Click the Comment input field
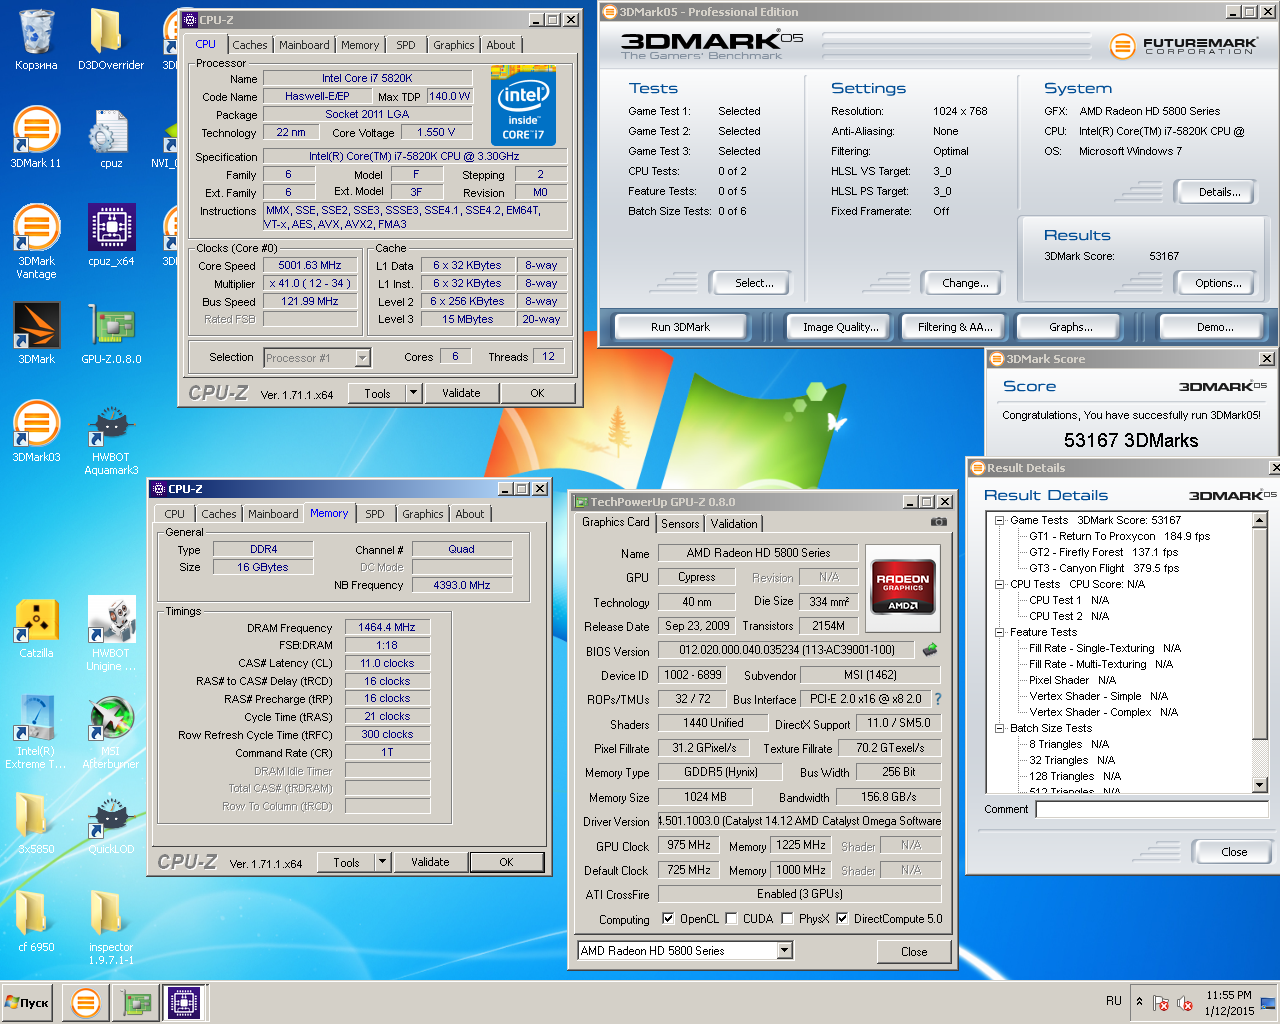The image size is (1280, 1024). pos(1152,810)
